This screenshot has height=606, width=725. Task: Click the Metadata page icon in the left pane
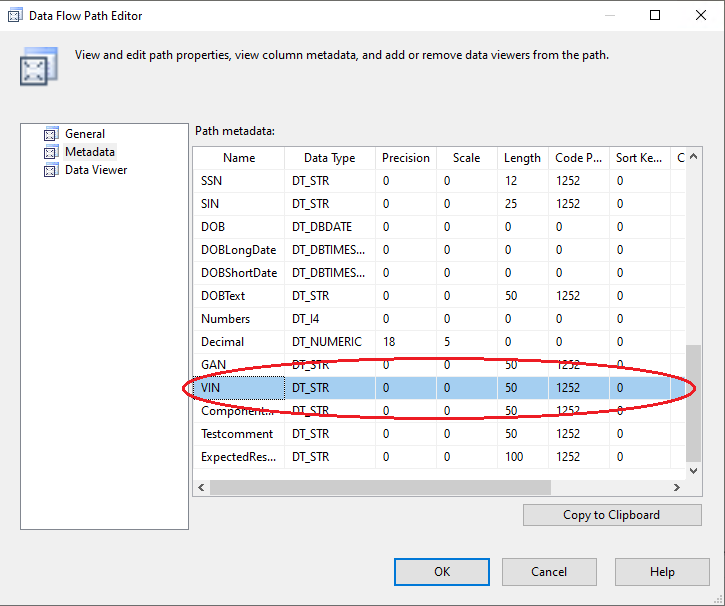pyautogui.click(x=51, y=152)
